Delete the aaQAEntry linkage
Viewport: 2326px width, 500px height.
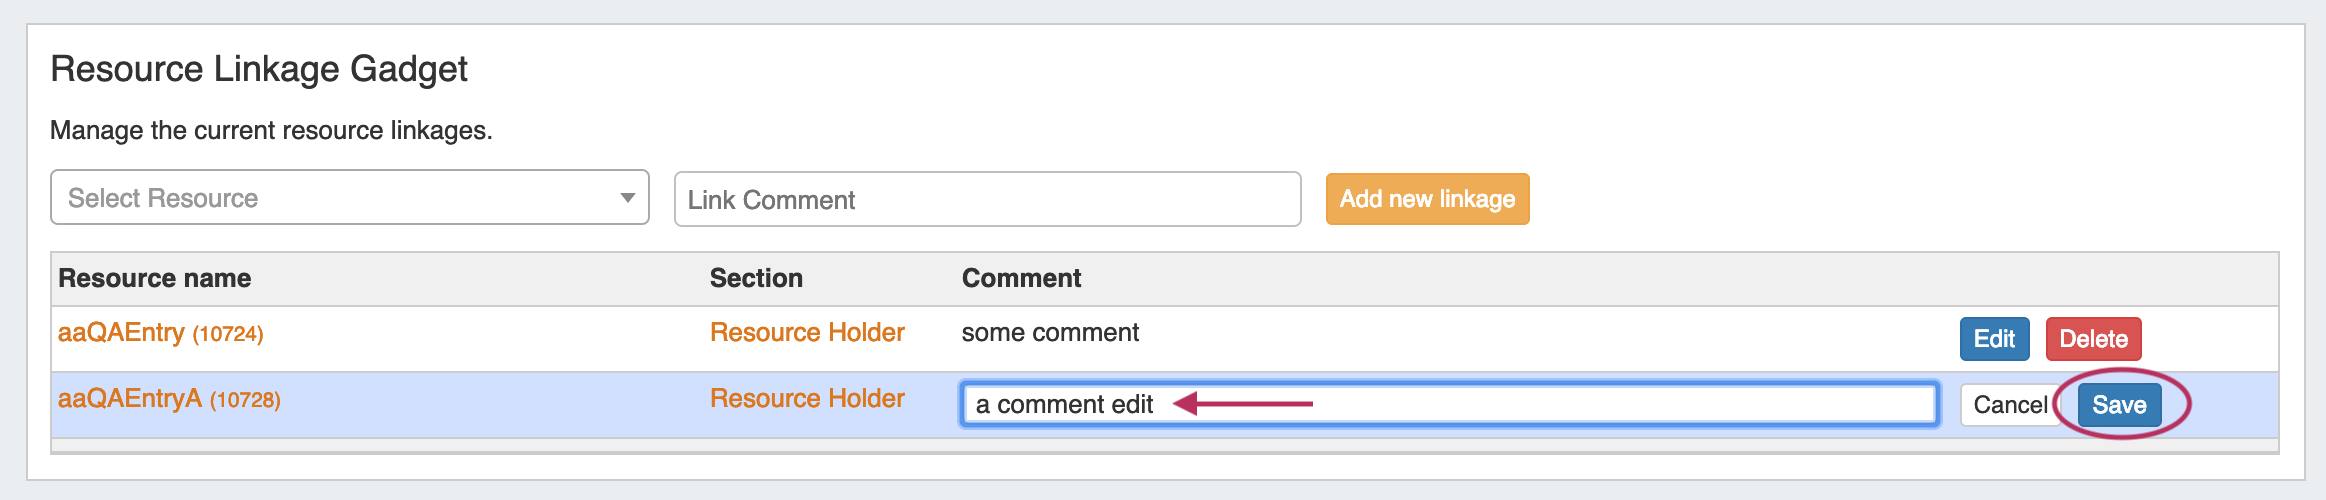coord(2093,339)
